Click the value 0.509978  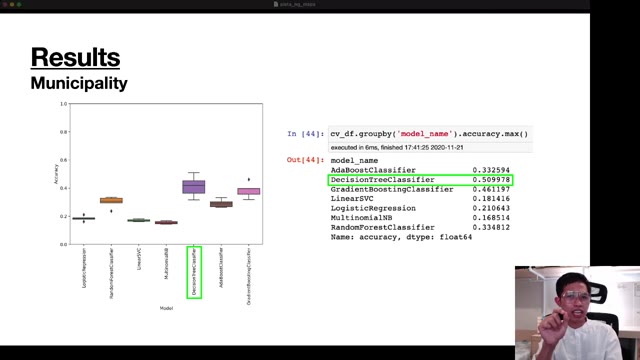pos(491,180)
